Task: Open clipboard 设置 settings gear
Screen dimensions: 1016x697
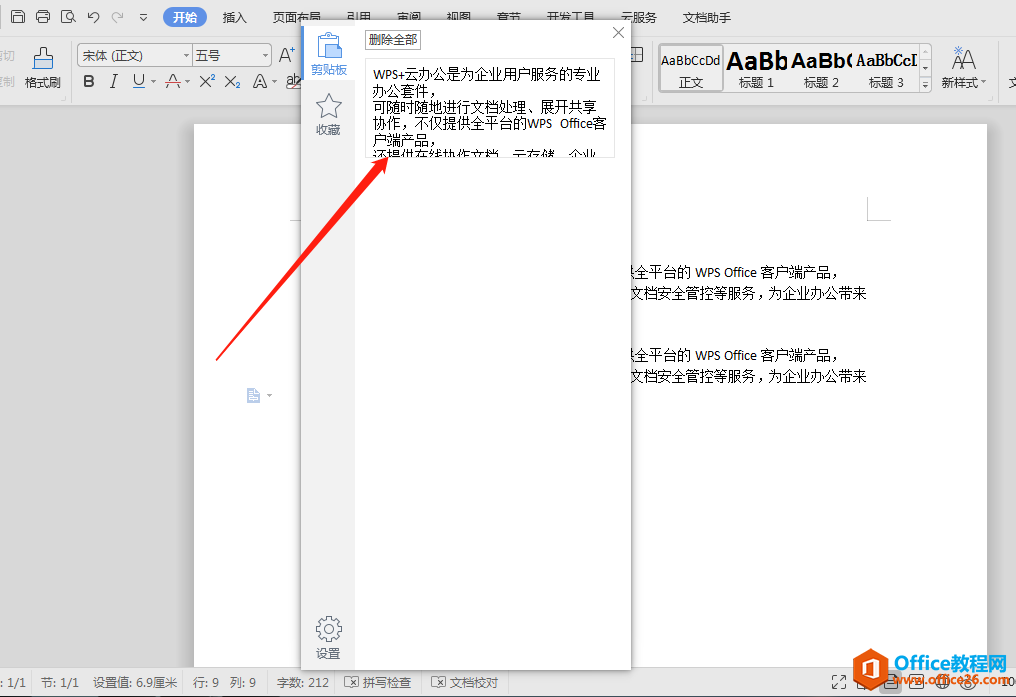Action: 329,638
